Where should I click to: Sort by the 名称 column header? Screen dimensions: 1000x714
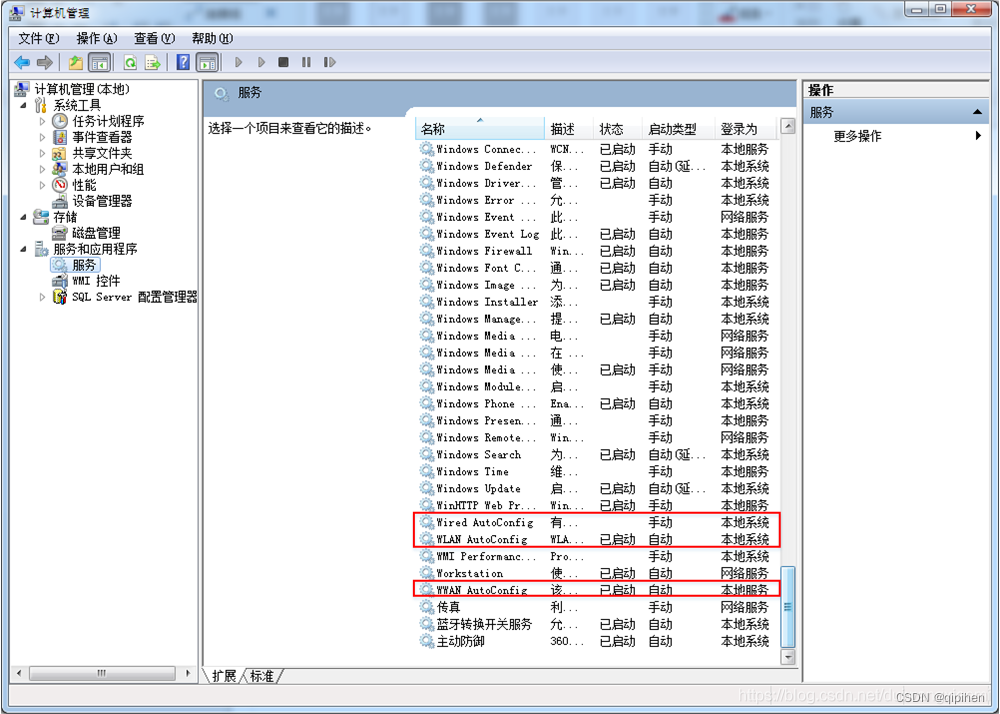tap(480, 129)
